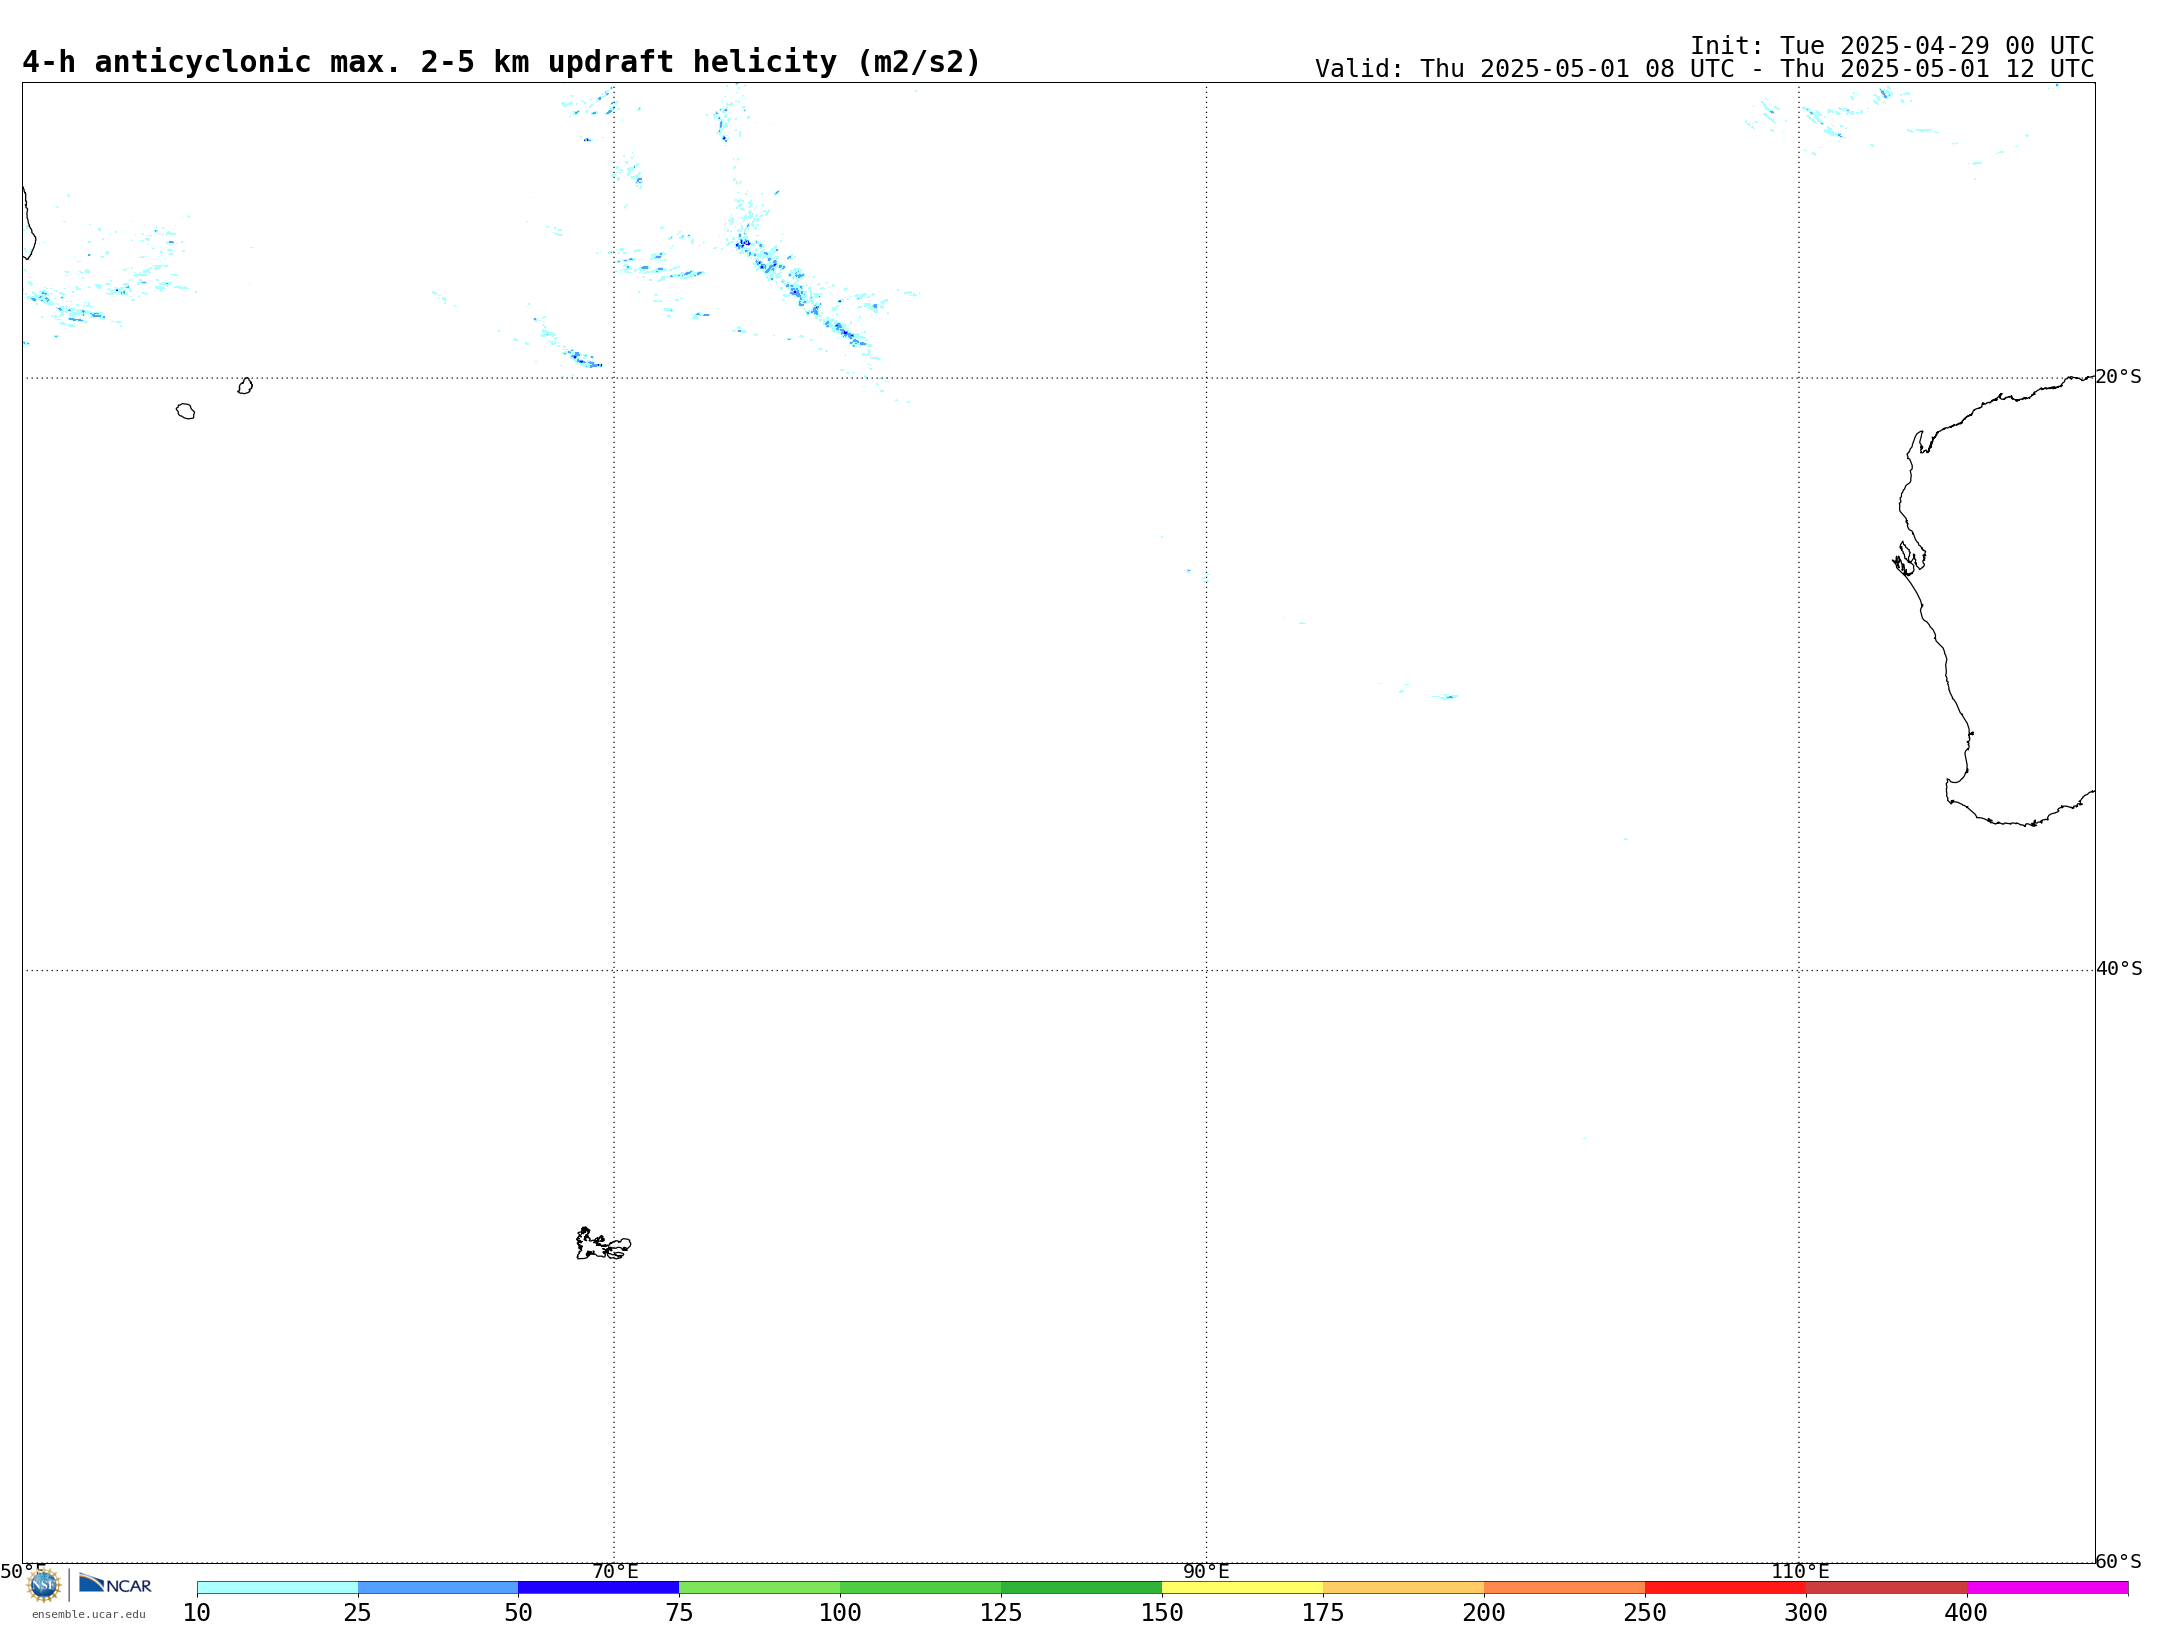Click the light green colorbar swatch at 75

[760, 1588]
